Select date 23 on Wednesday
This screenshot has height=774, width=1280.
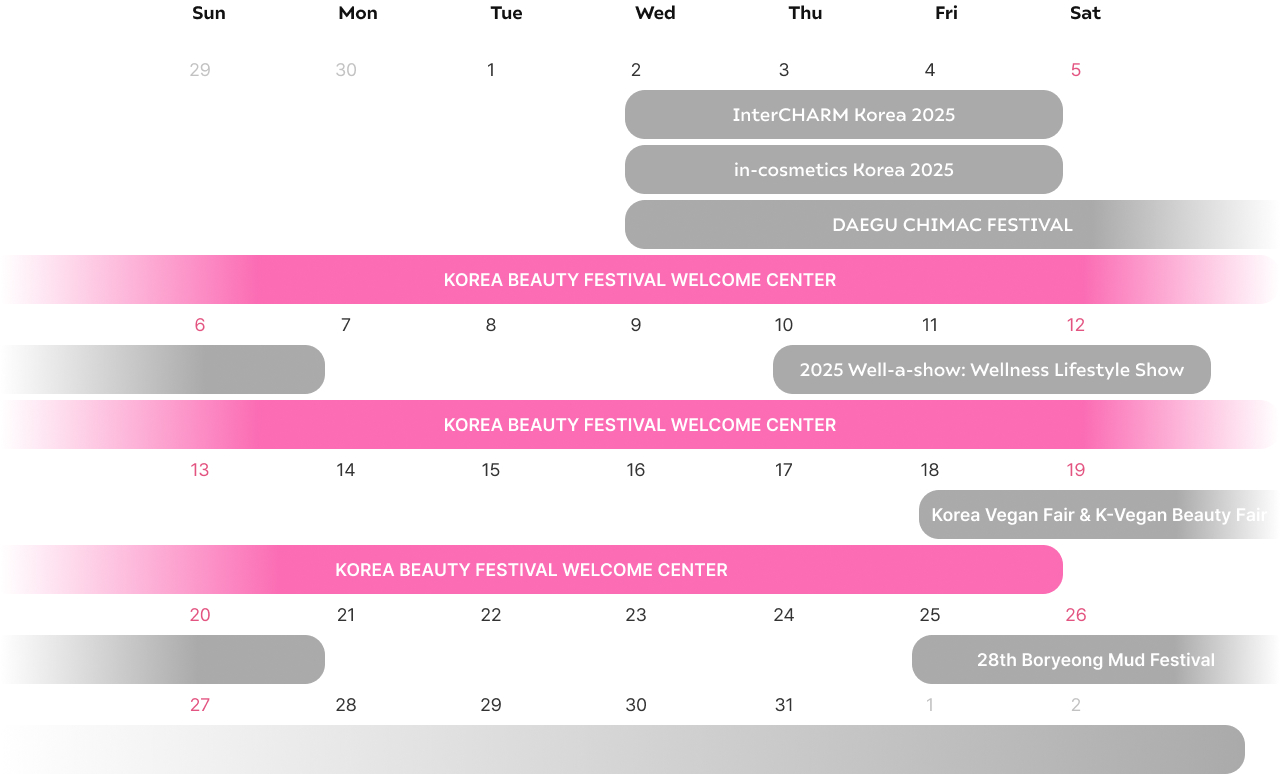[x=636, y=615]
